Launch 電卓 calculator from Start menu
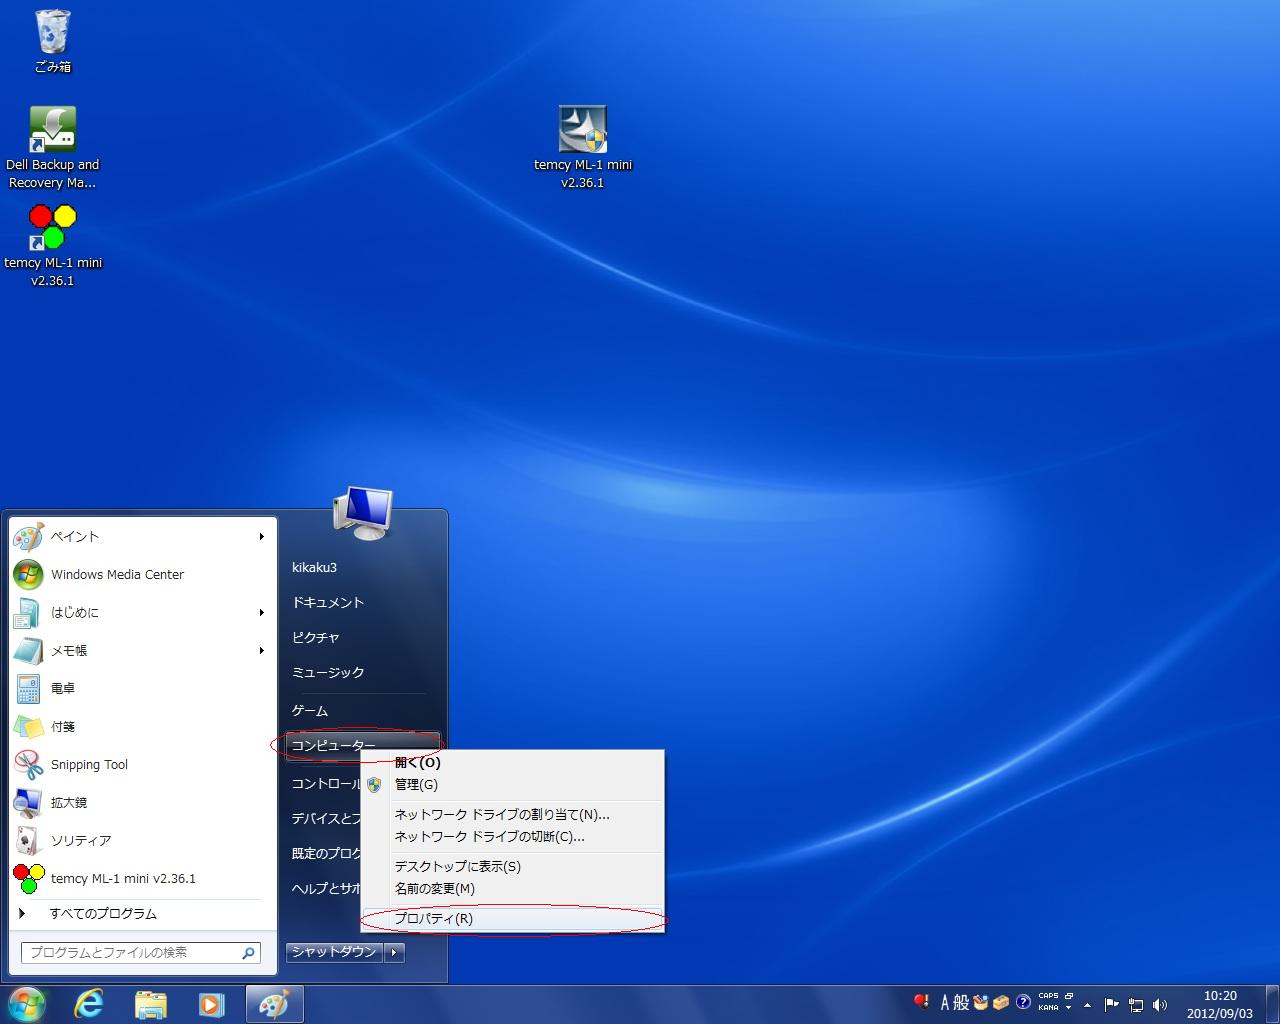1280x1024 pixels. click(x=142, y=688)
